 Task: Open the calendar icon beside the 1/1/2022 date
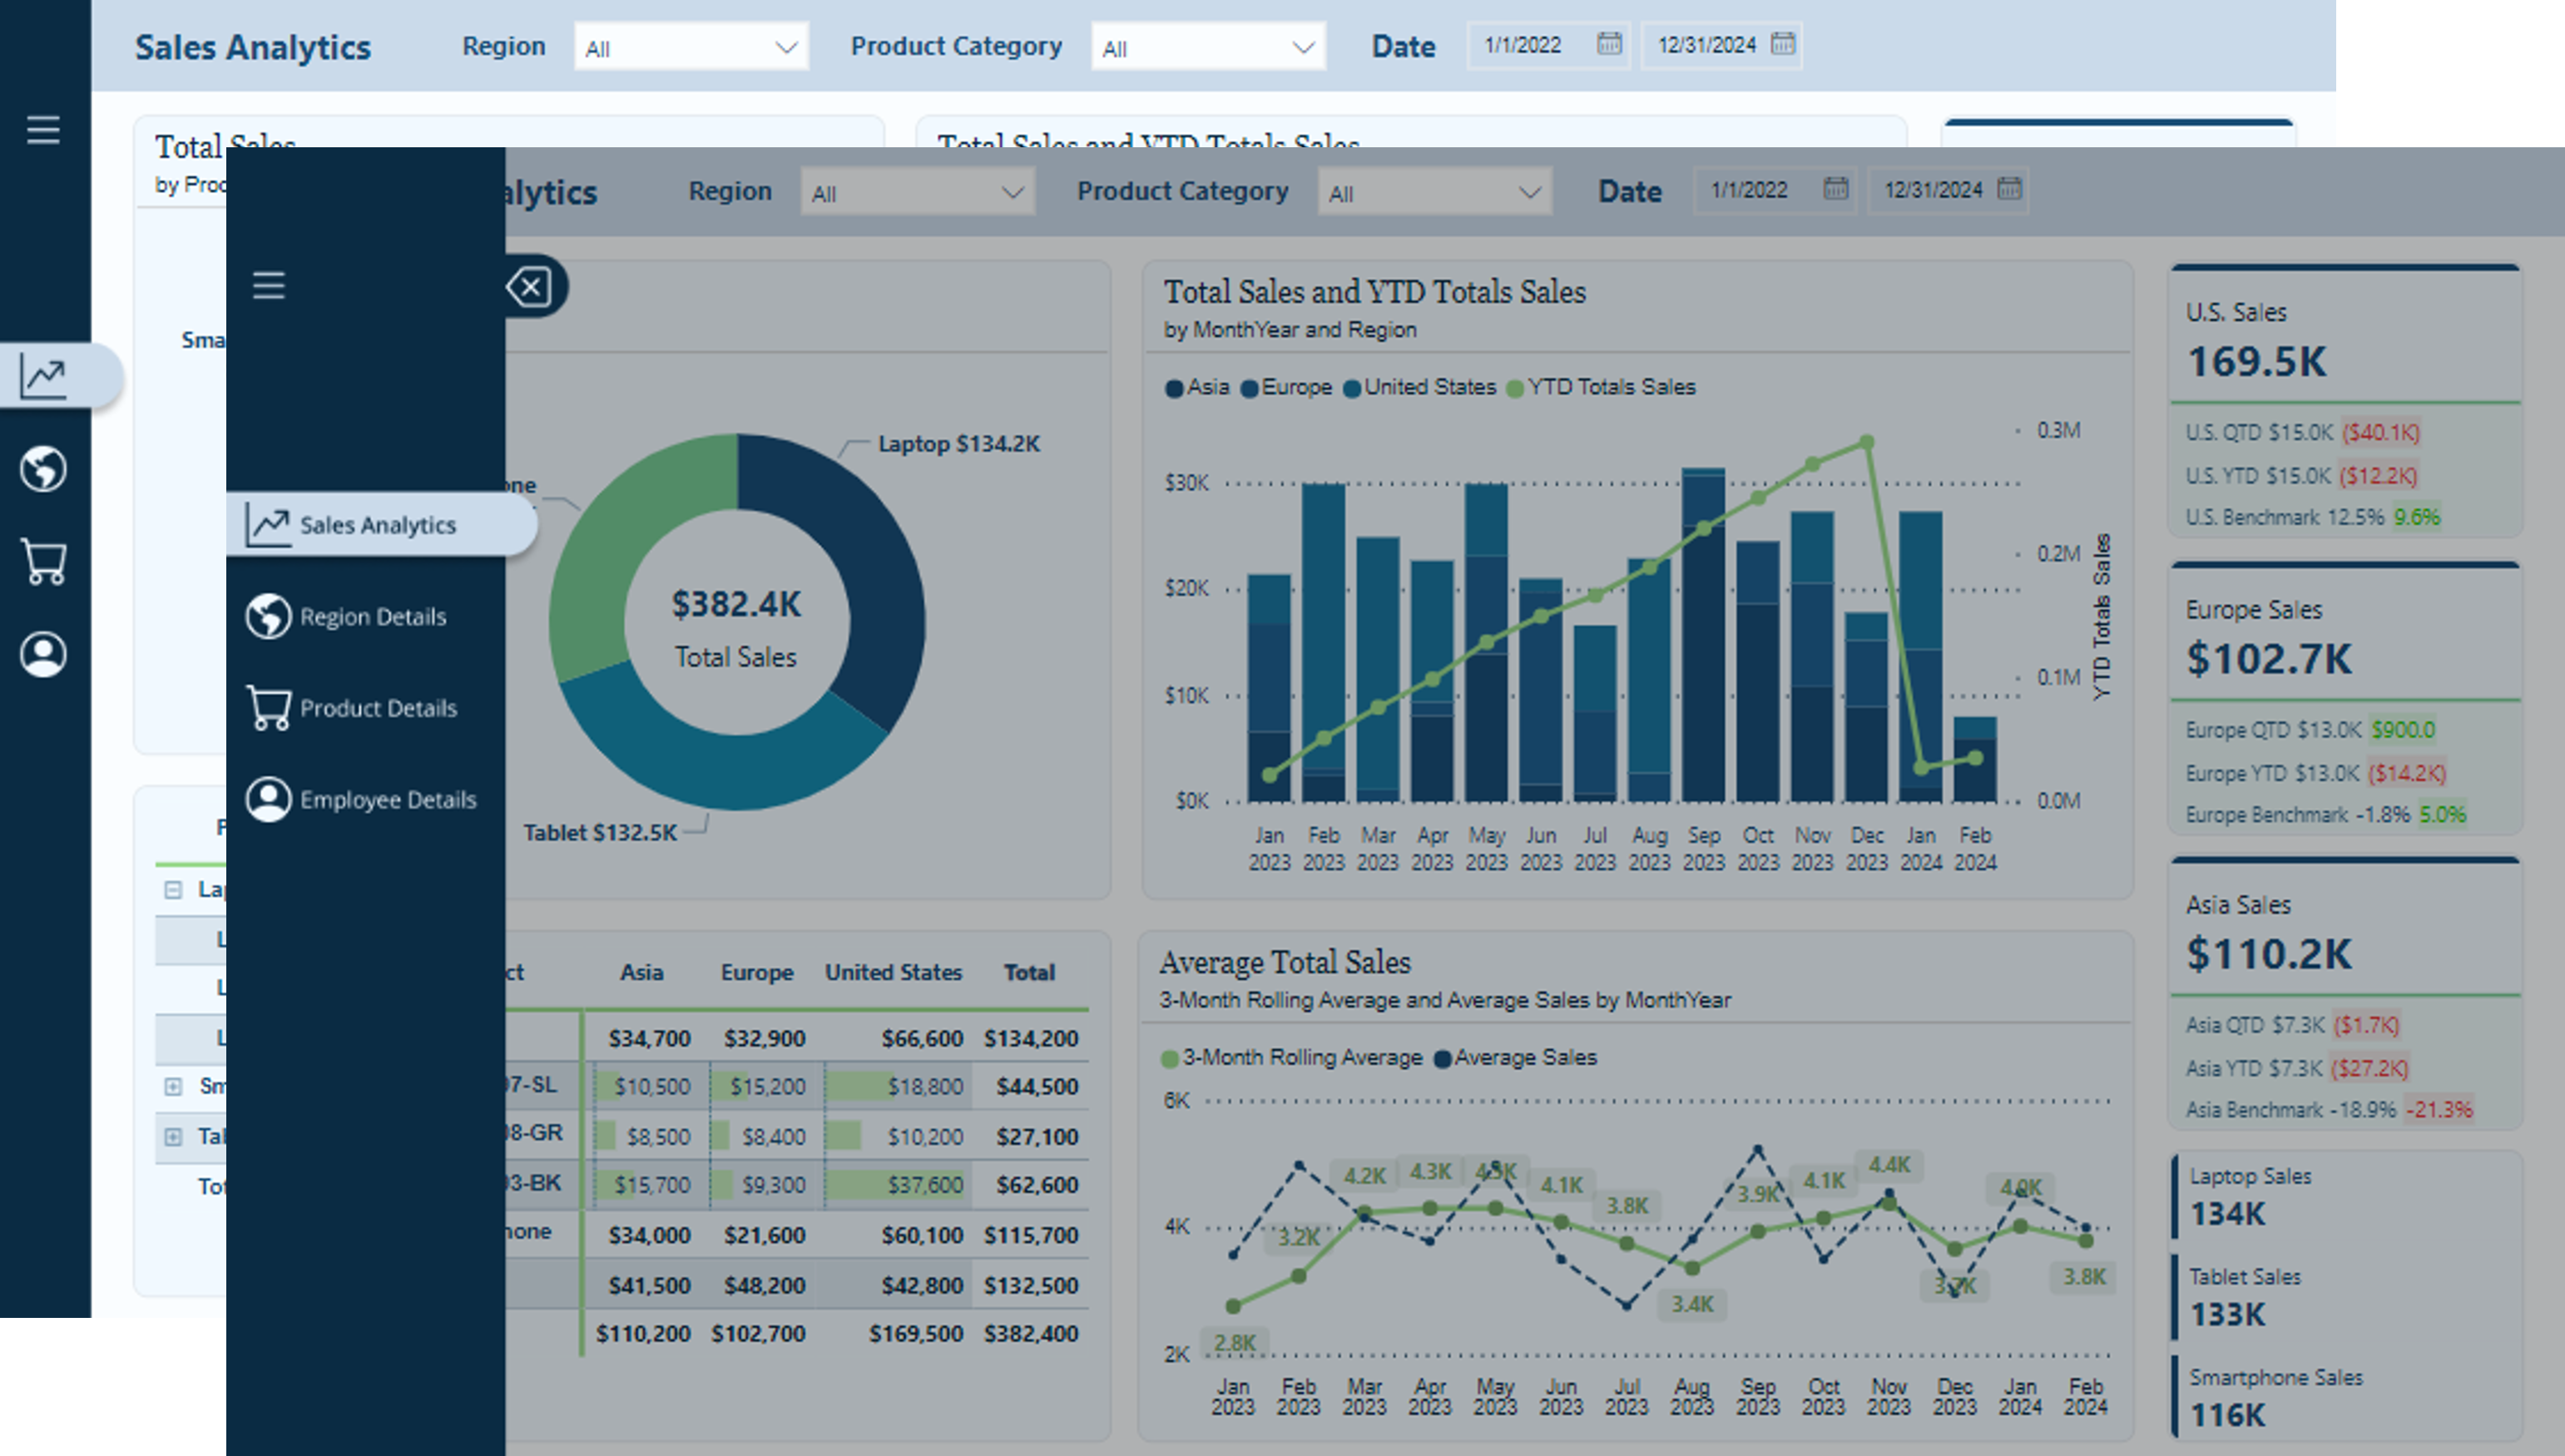[1838, 190]
